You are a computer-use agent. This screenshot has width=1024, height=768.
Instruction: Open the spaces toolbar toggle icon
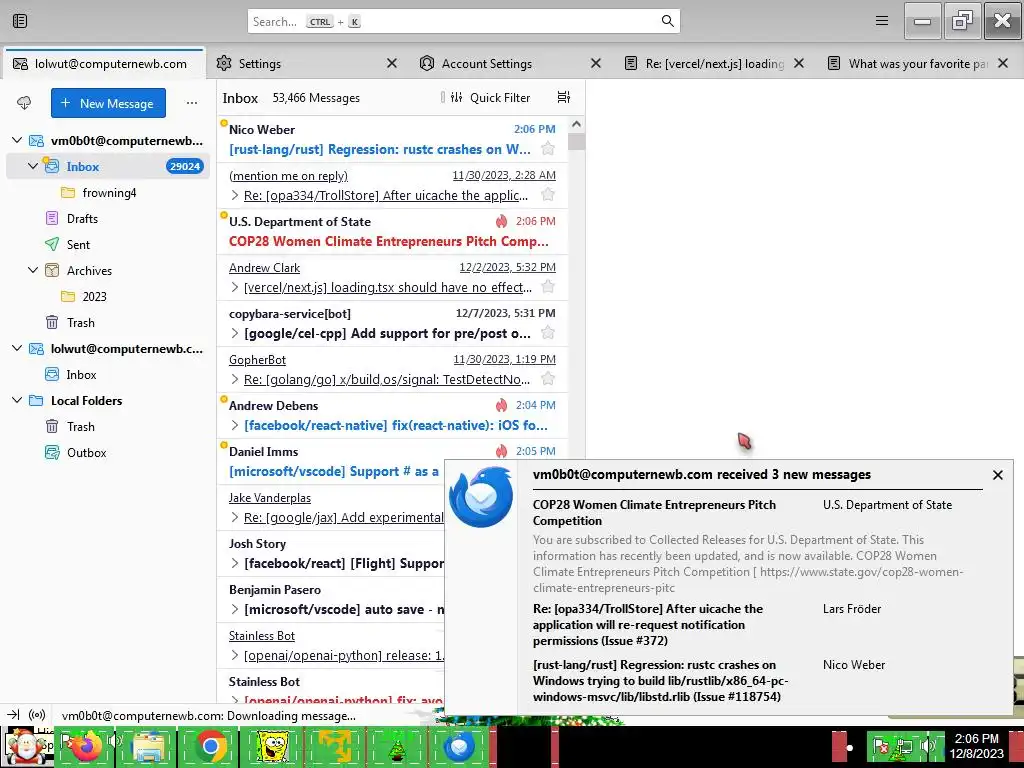(x=20, y=21)
